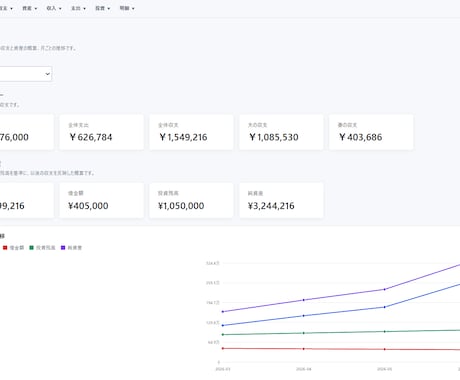Click the 2026-03 x-axis label

point(223,369)
